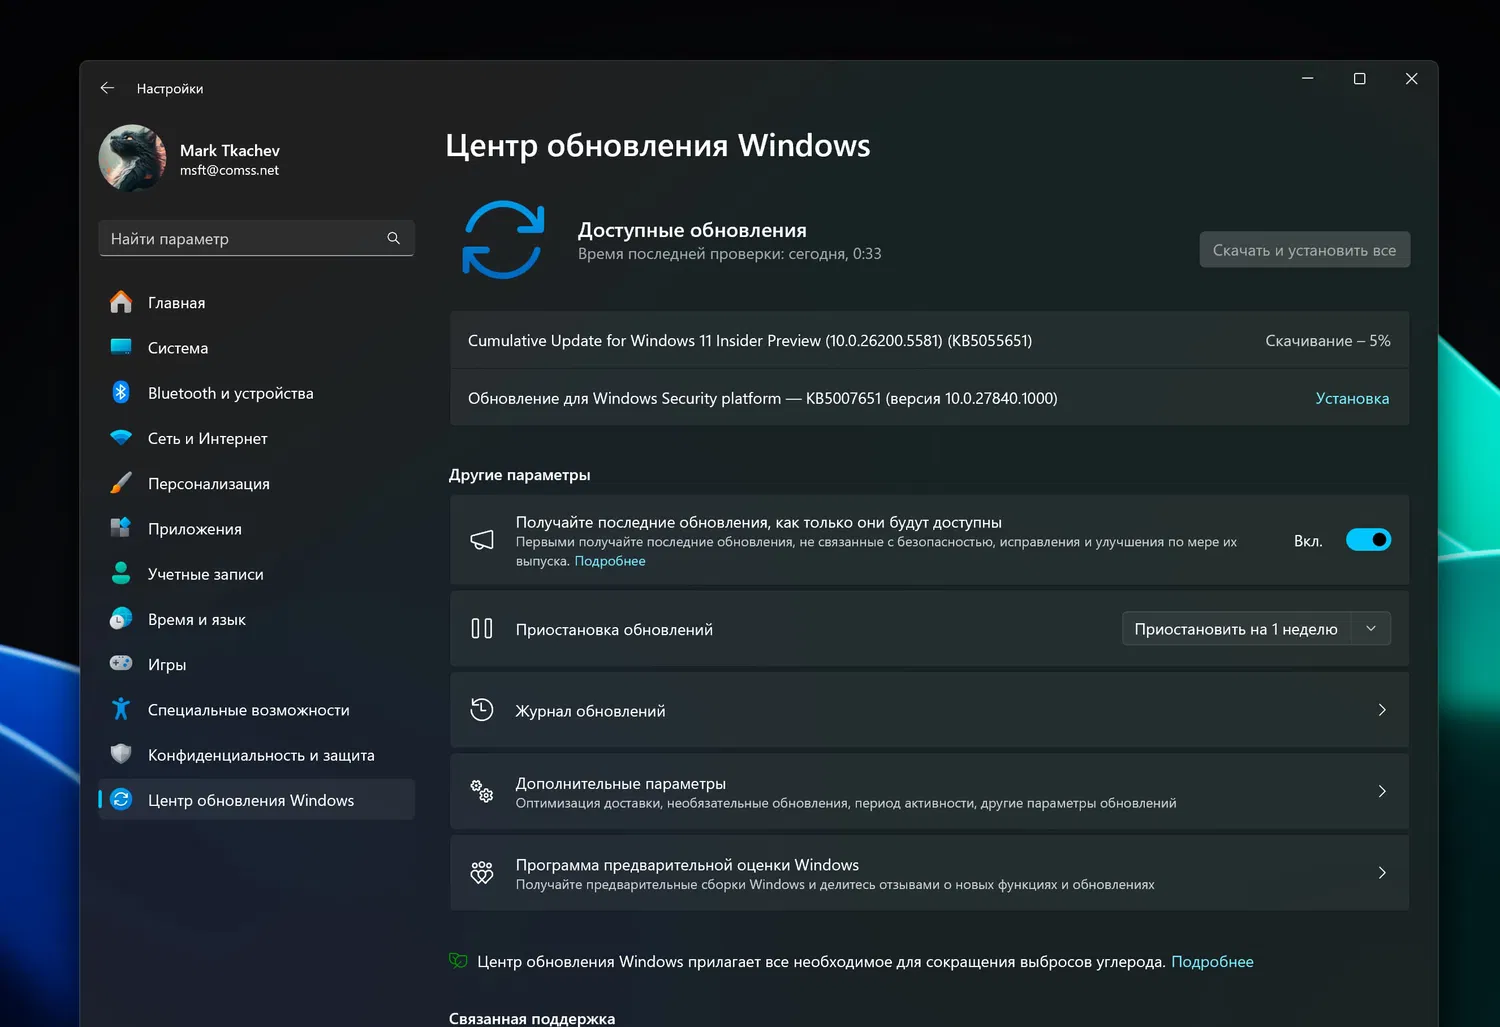Screen dimensions: 1500x1027
Task: Go to the Система section
Action: click(256, 348)
